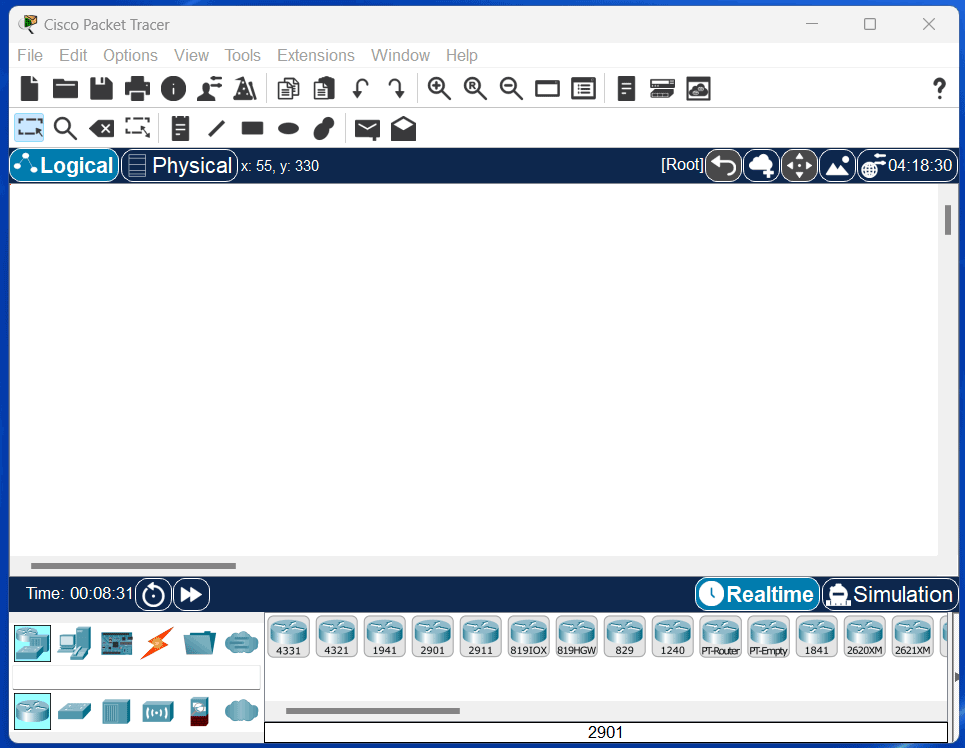965x748 pixels.
Task: Switch to Physical workspace tab
Action: (180, 165)
